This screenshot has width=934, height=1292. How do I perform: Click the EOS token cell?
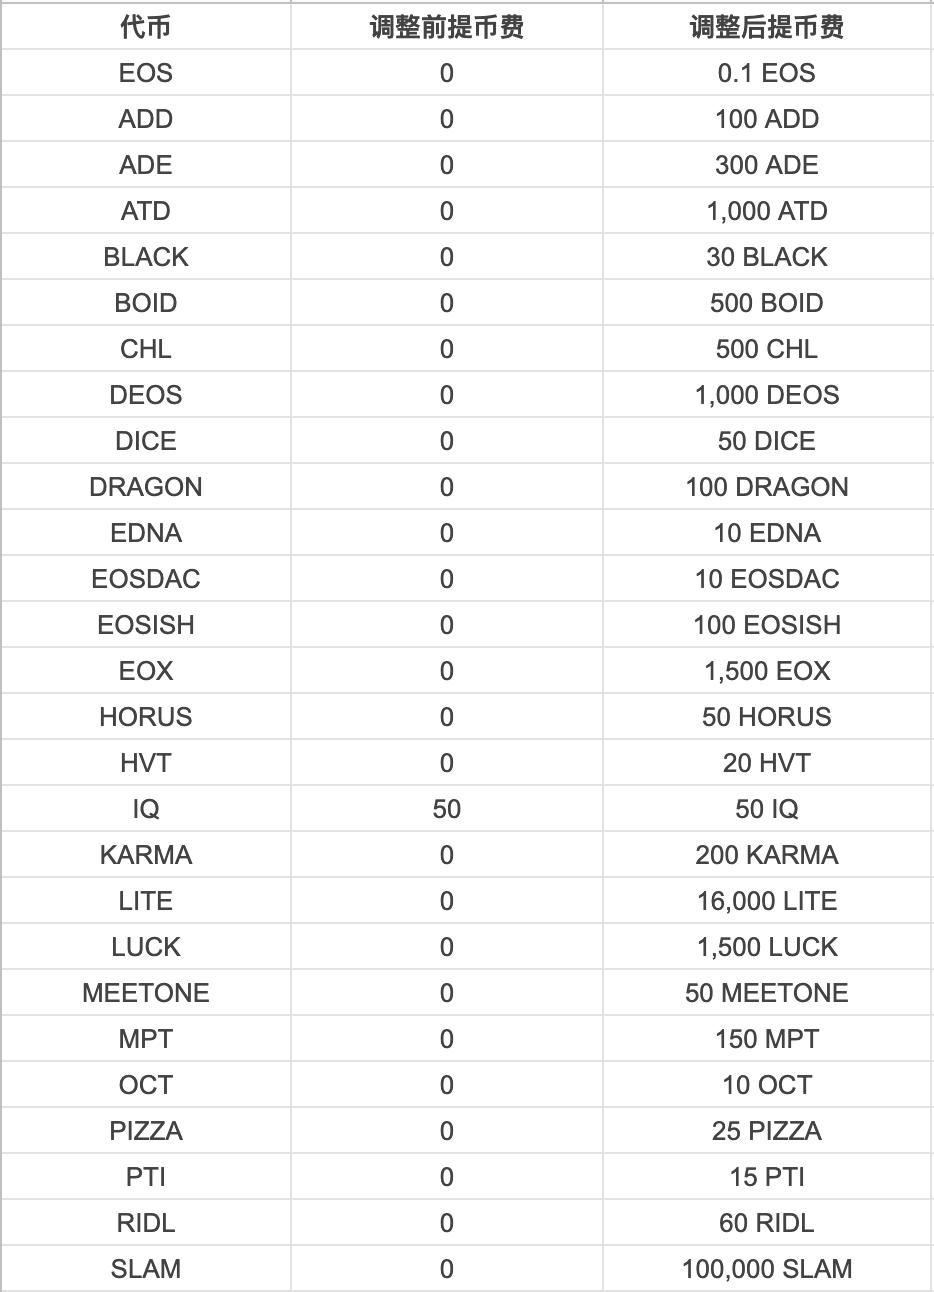click(x=146, y=73)
